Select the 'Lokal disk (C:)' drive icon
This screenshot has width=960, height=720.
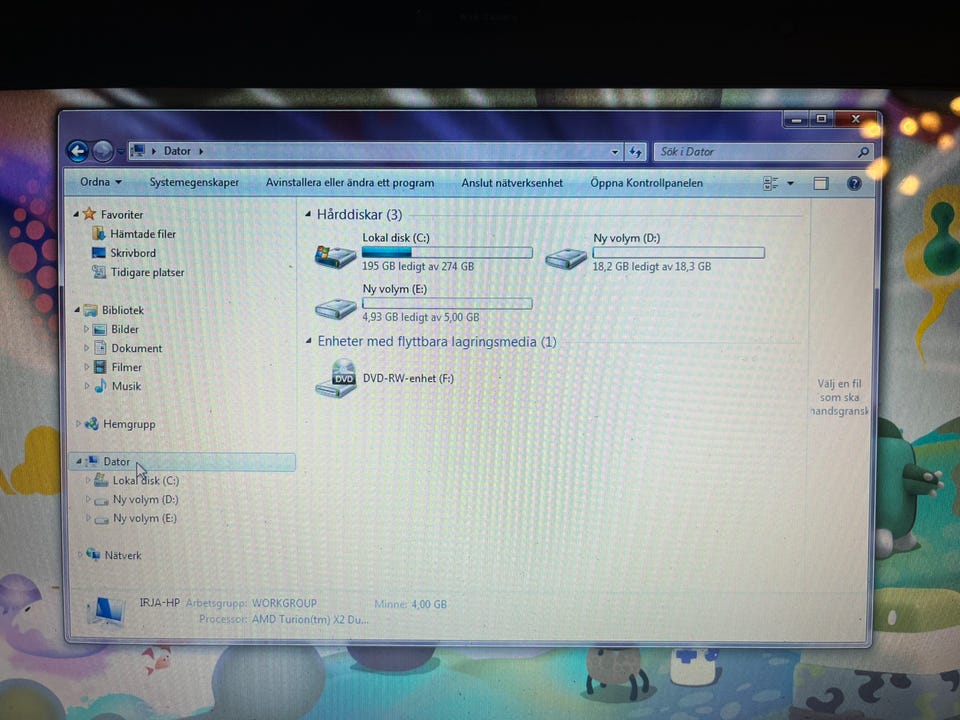(x=335, y=255)
